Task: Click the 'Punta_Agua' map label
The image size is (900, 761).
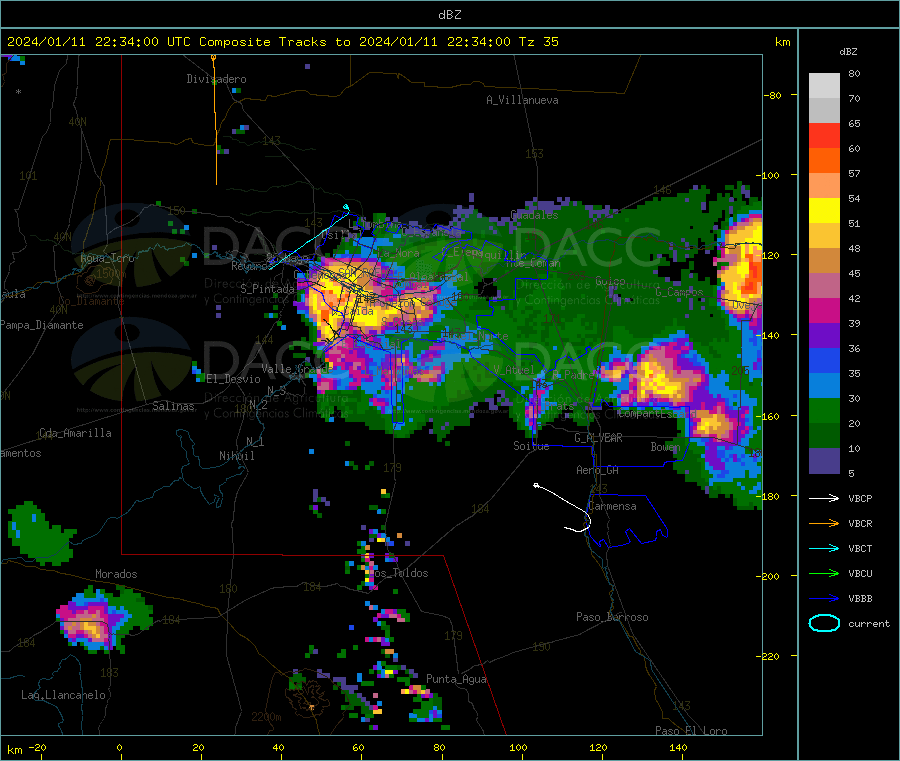Action: (456, 679)
